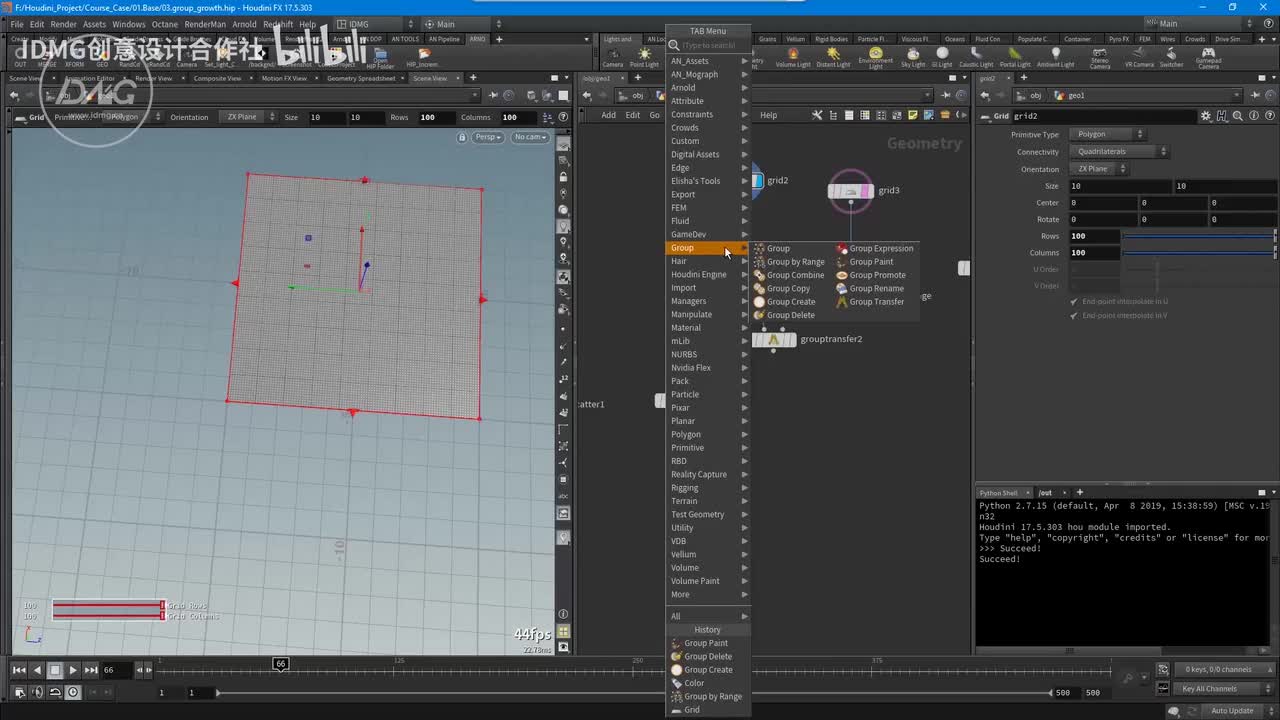Click the TAB menu search field
1280x720 pixels.
tap(712, 45)
